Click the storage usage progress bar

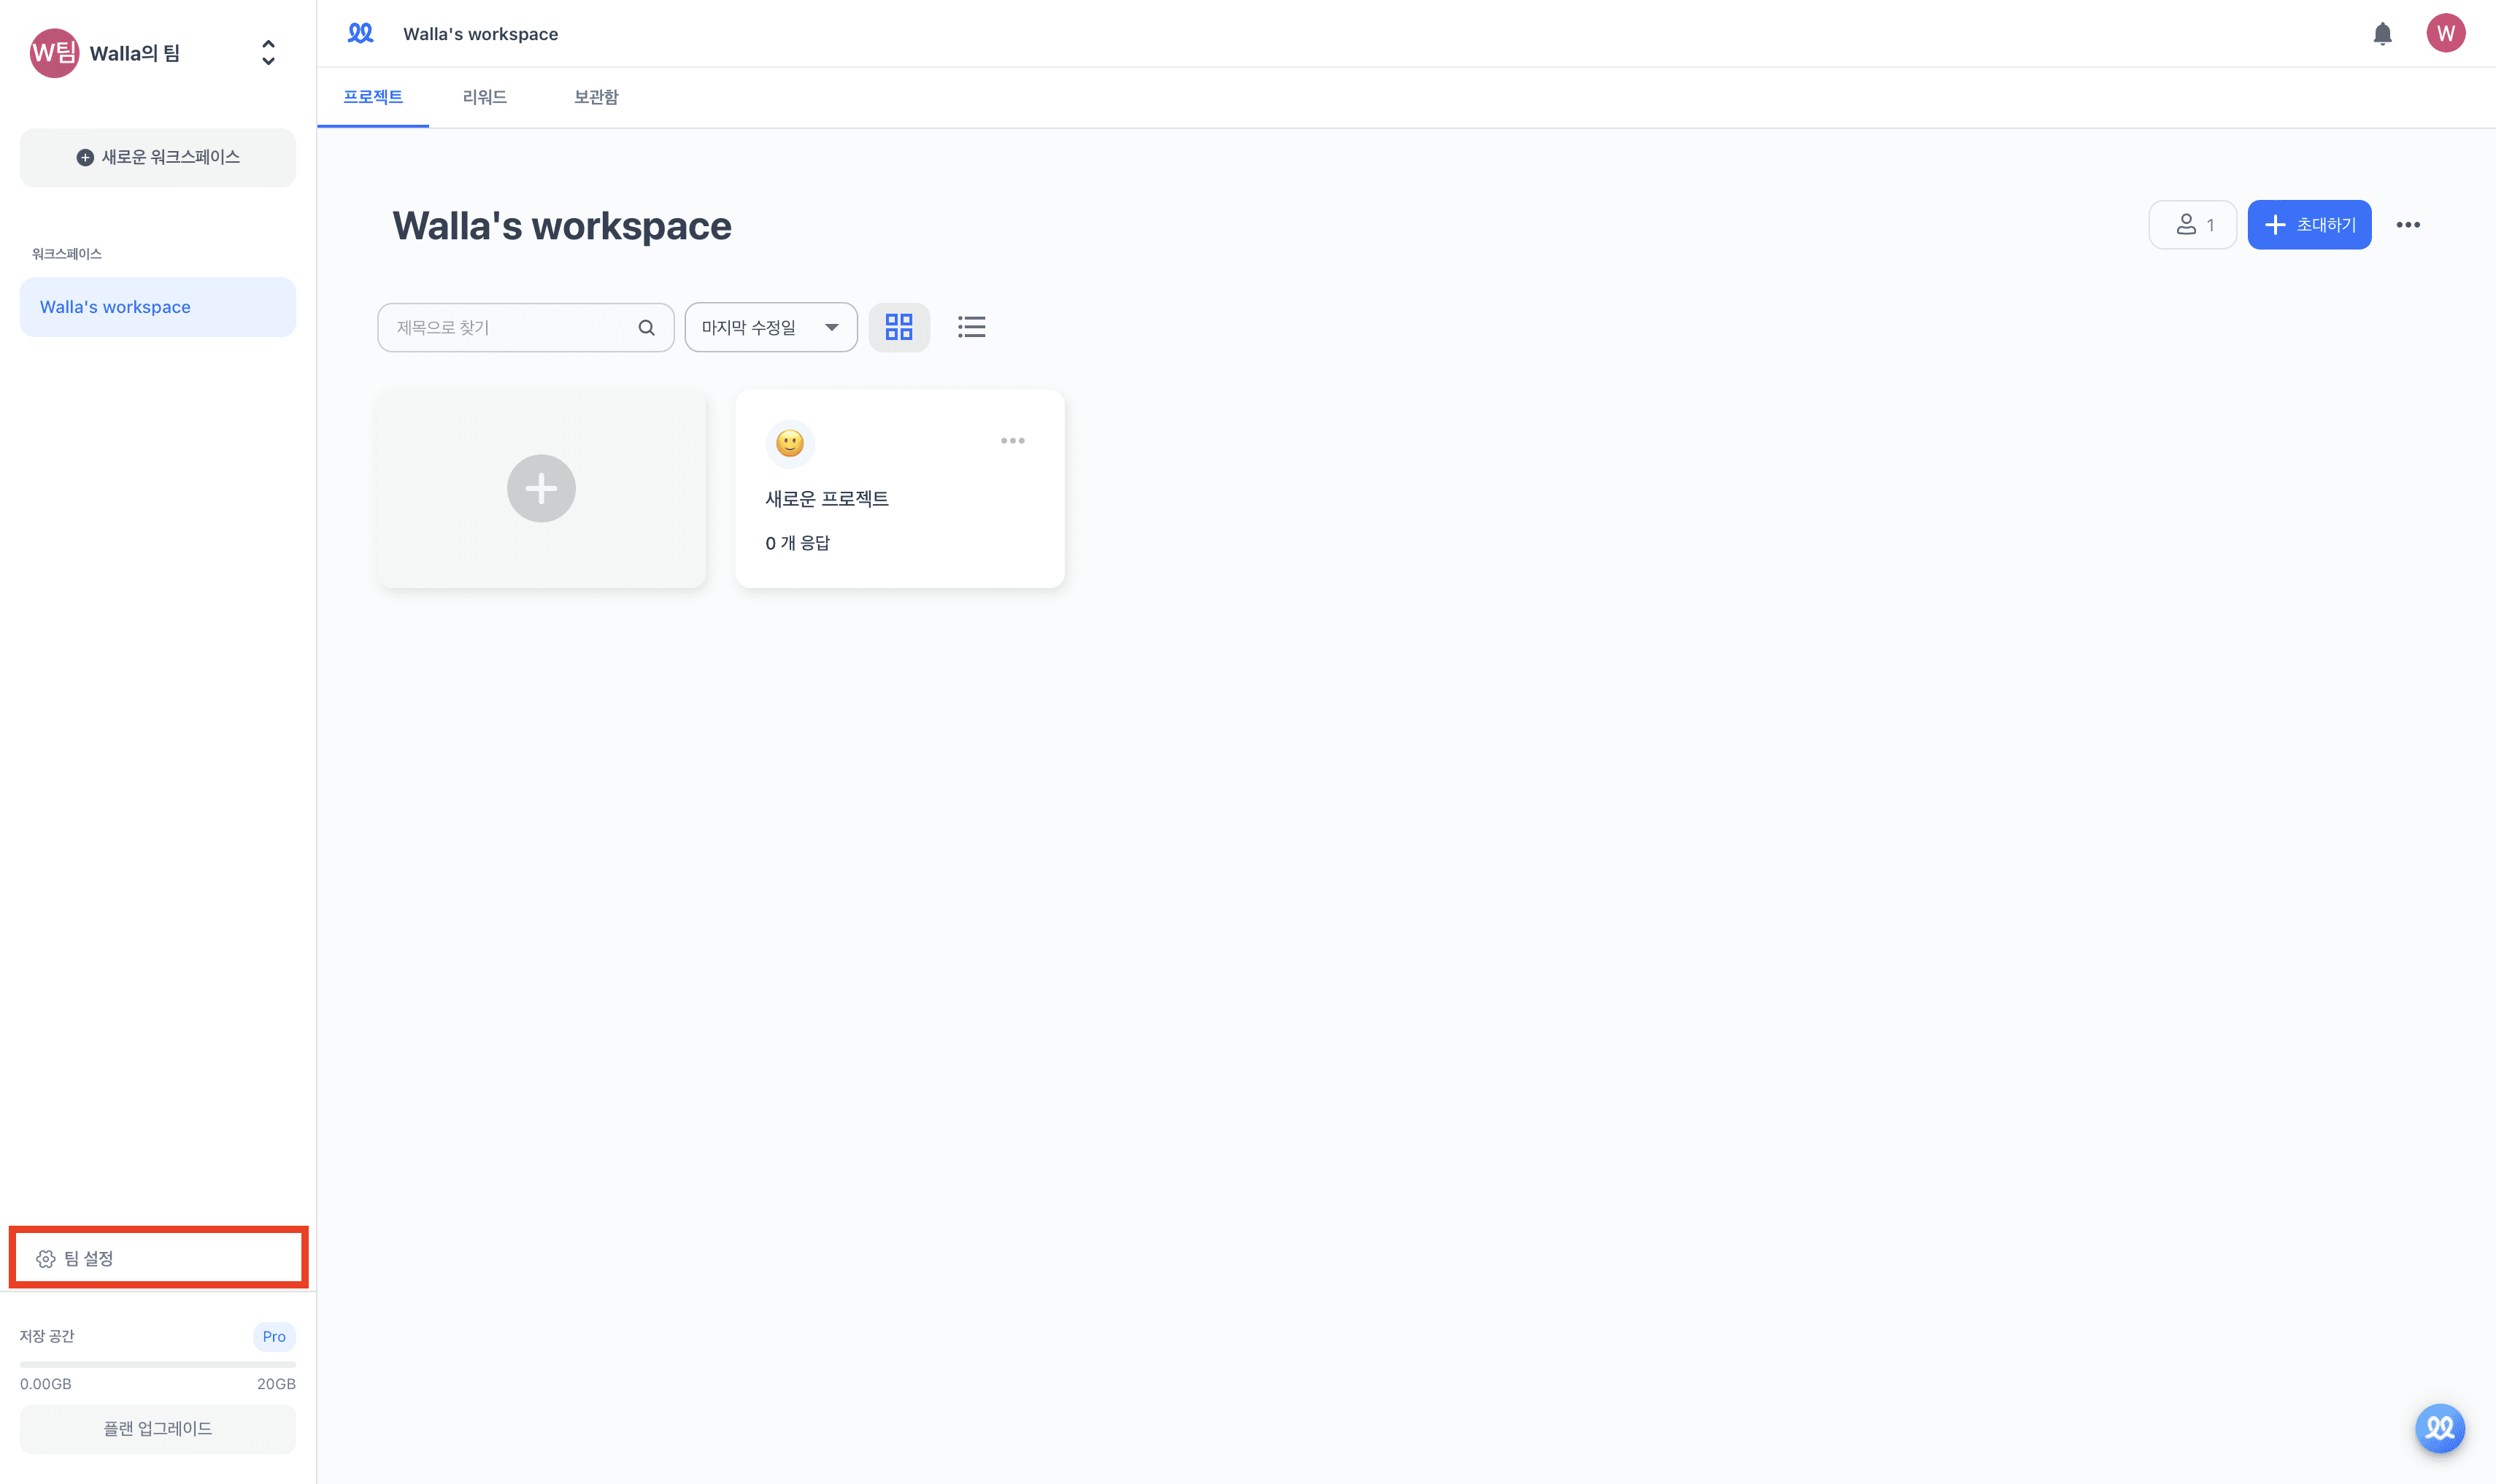pyautogui.click(x=157, y=1364)
